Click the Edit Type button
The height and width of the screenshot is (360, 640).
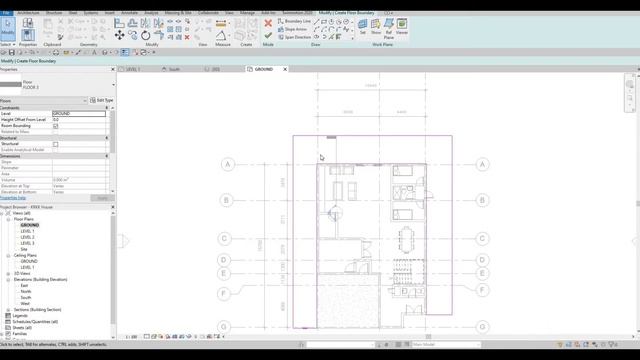coord(102,100)
